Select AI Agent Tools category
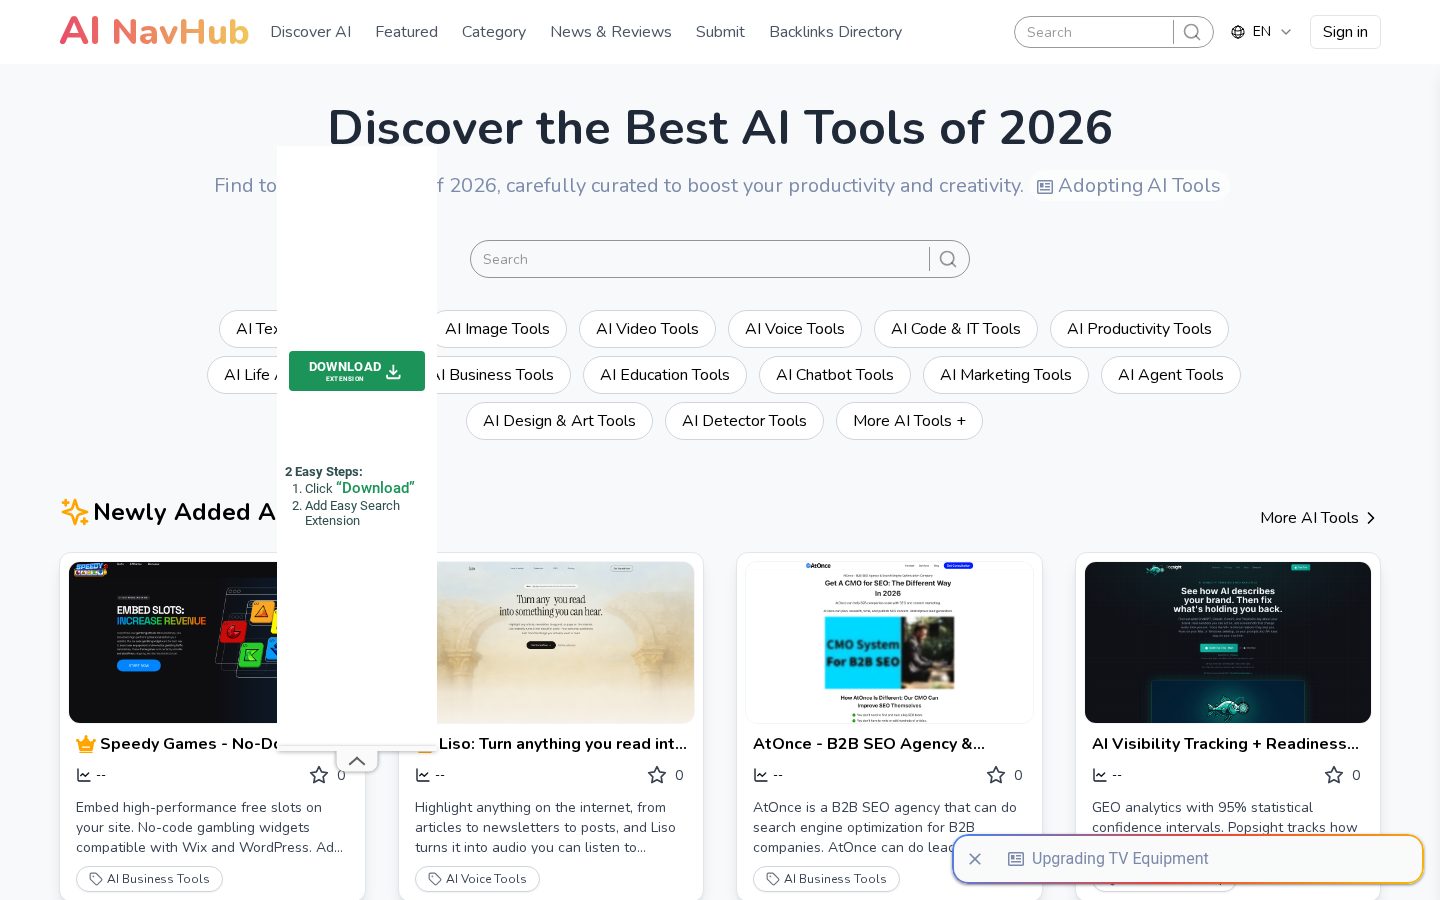The width and height of the screenshot is (1440, 900). click(1171, 375)
